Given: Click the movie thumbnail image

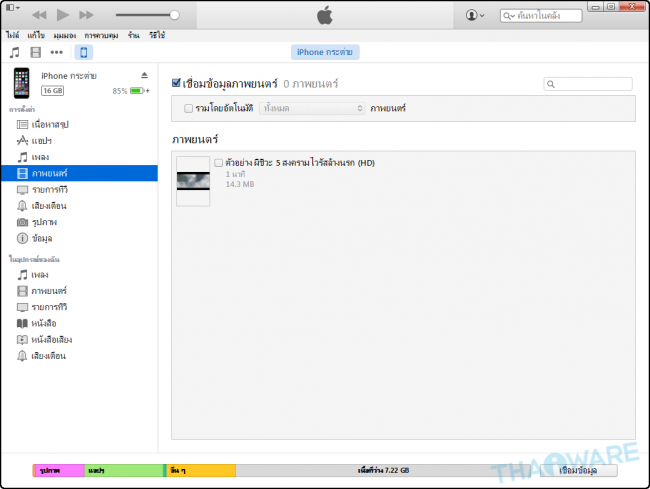Looking at the screenshot, I should click(x=193, y=181).
